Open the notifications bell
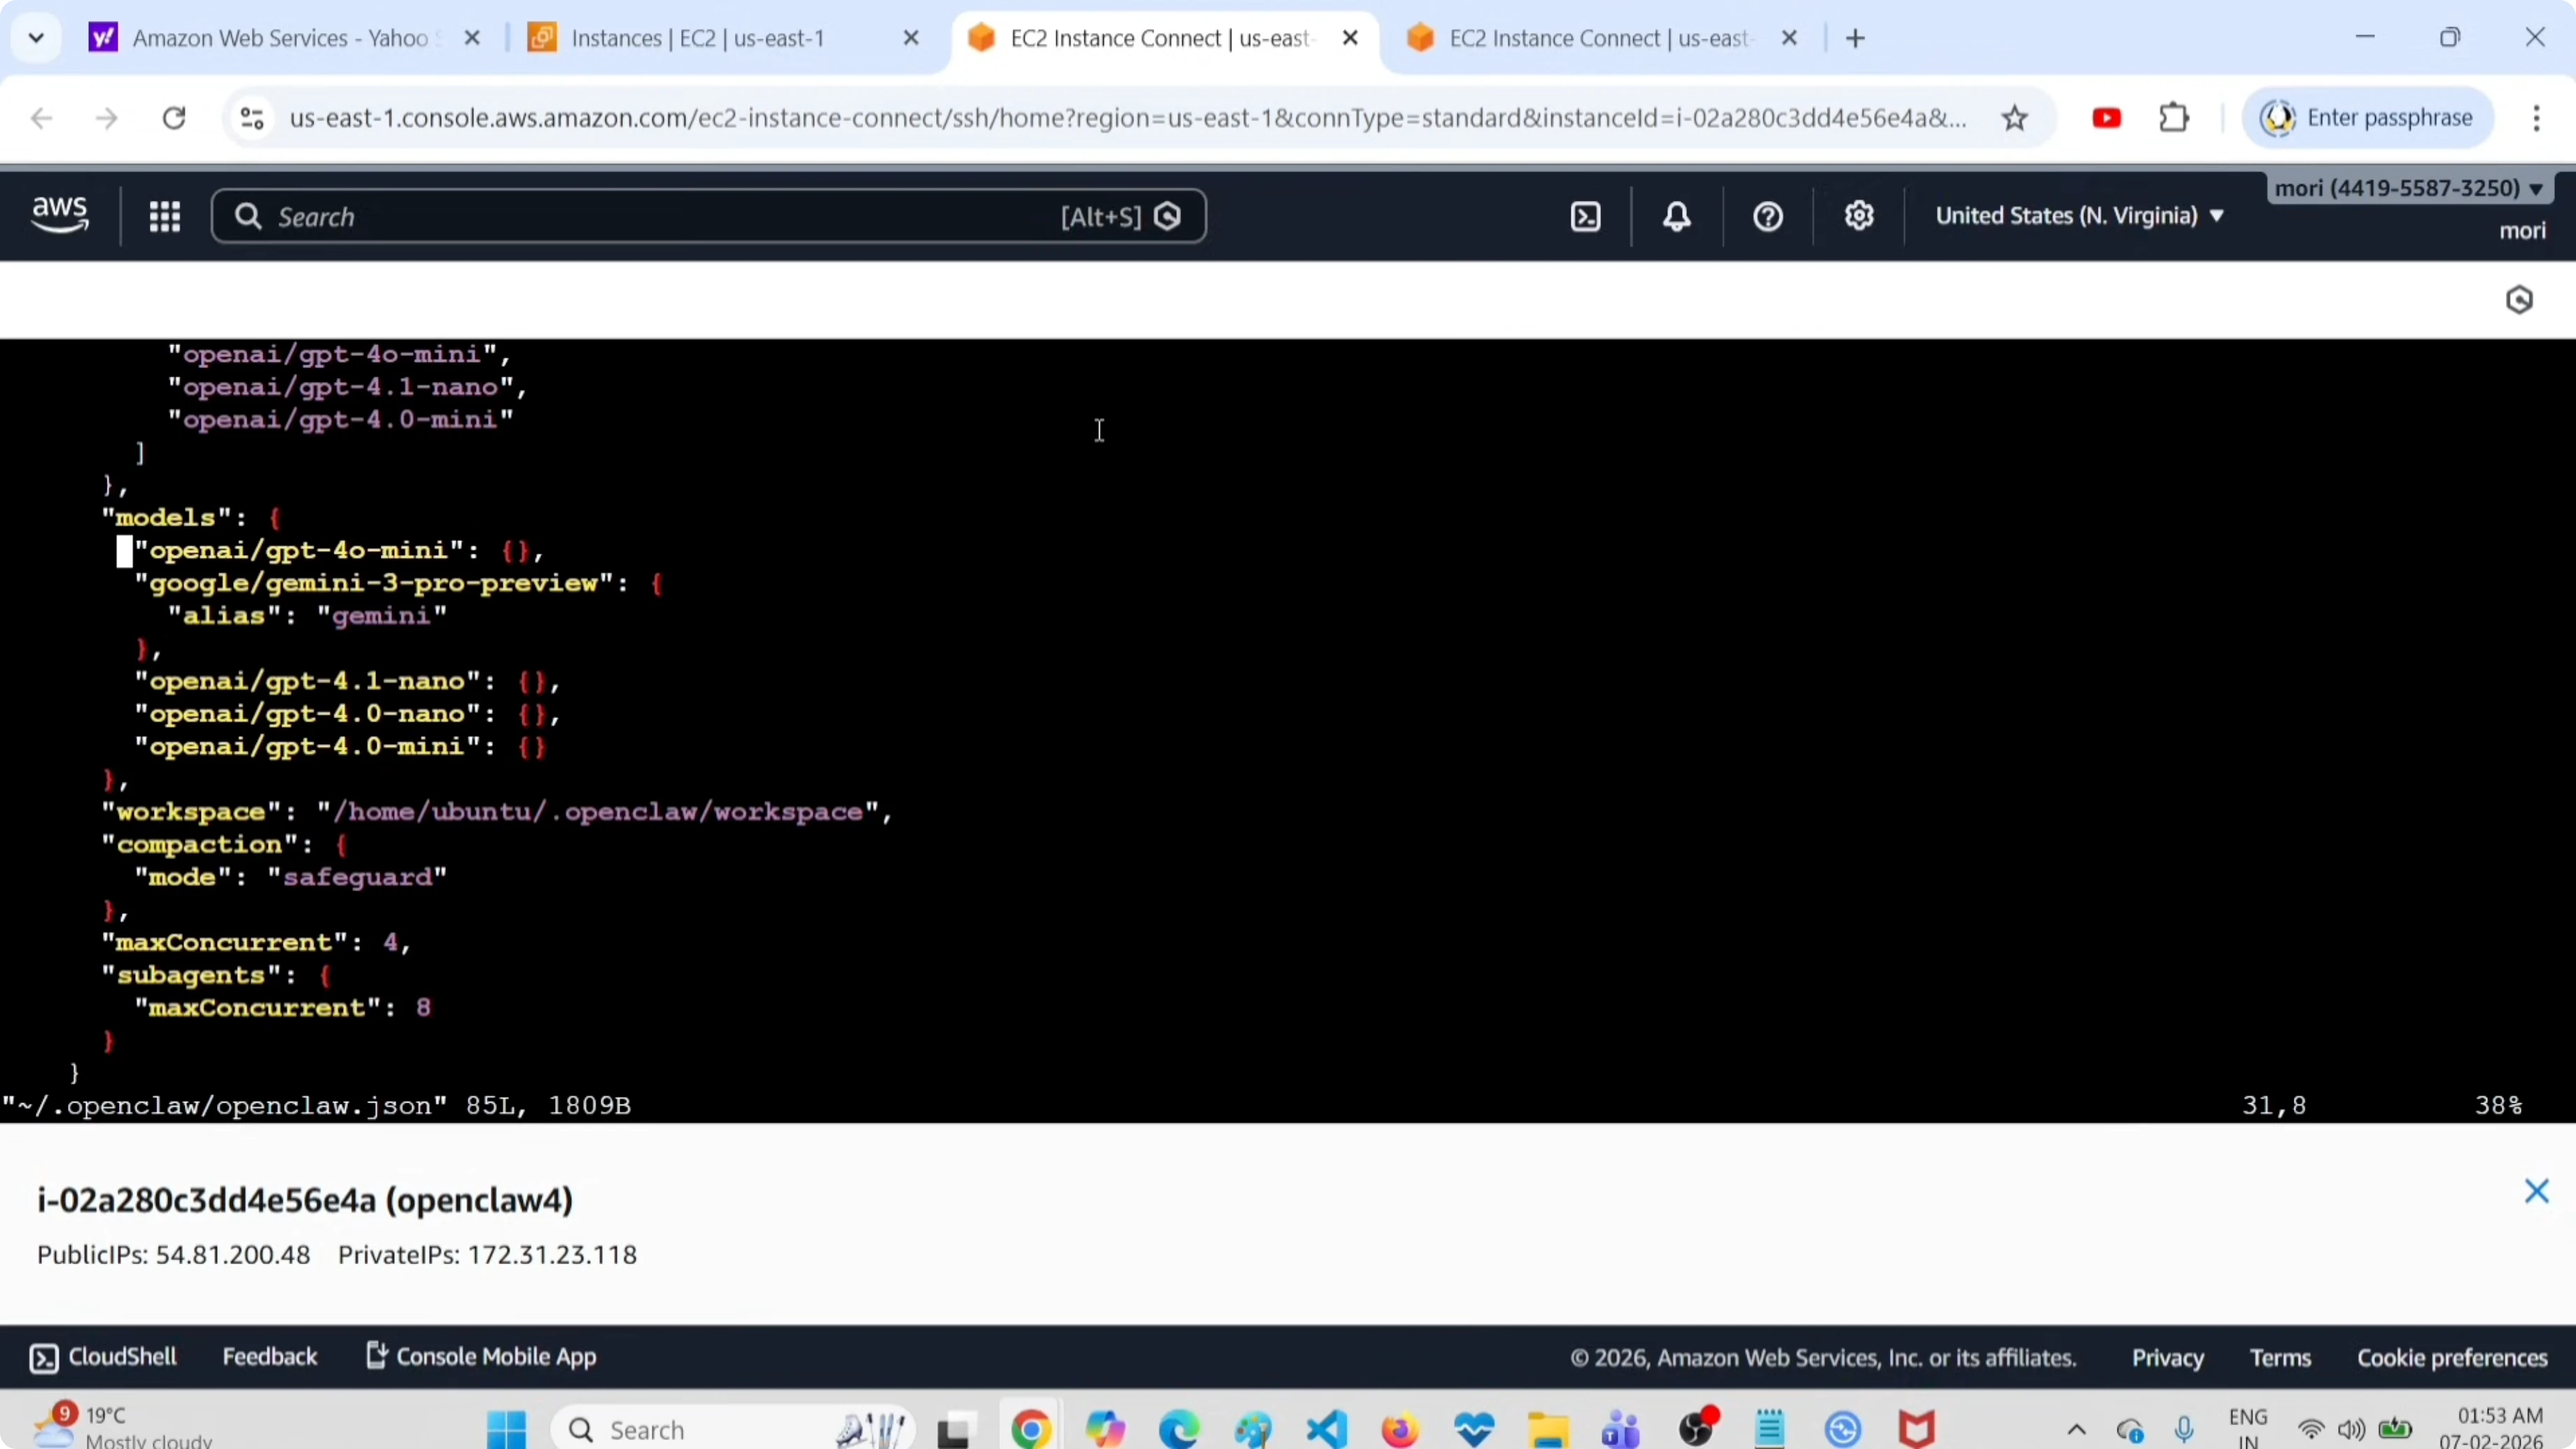 (x=1676, y=217)
